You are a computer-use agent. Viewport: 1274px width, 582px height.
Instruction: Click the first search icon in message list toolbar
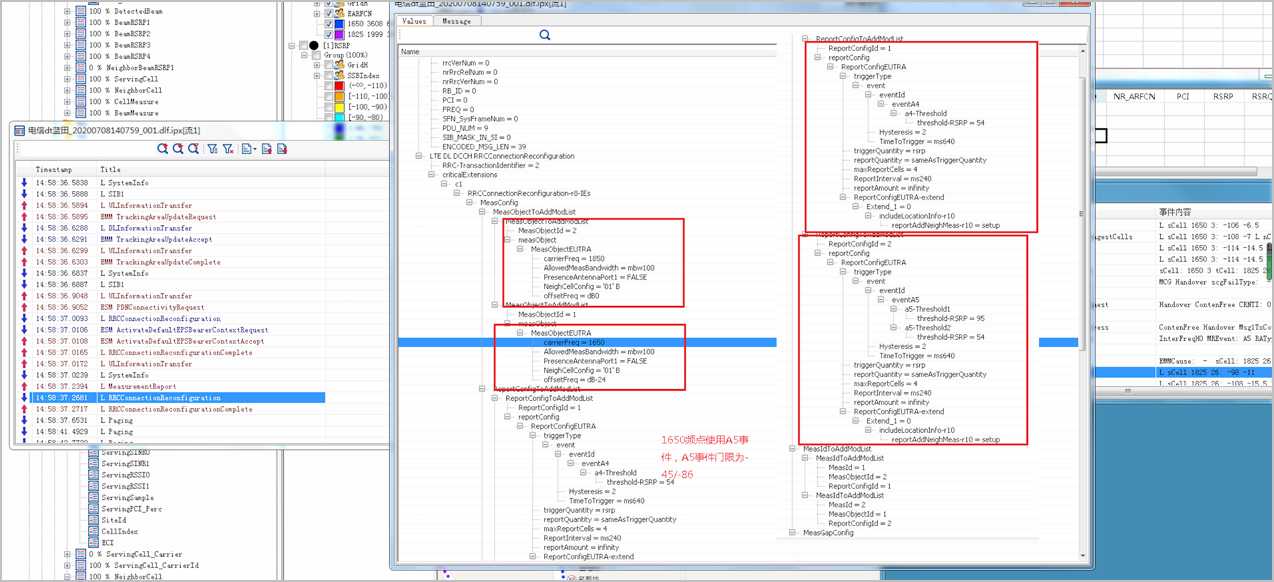(x=162, y=149)
